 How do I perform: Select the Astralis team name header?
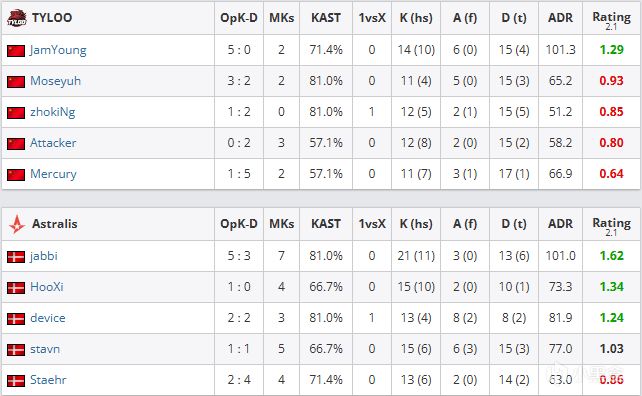pos(54,224)
